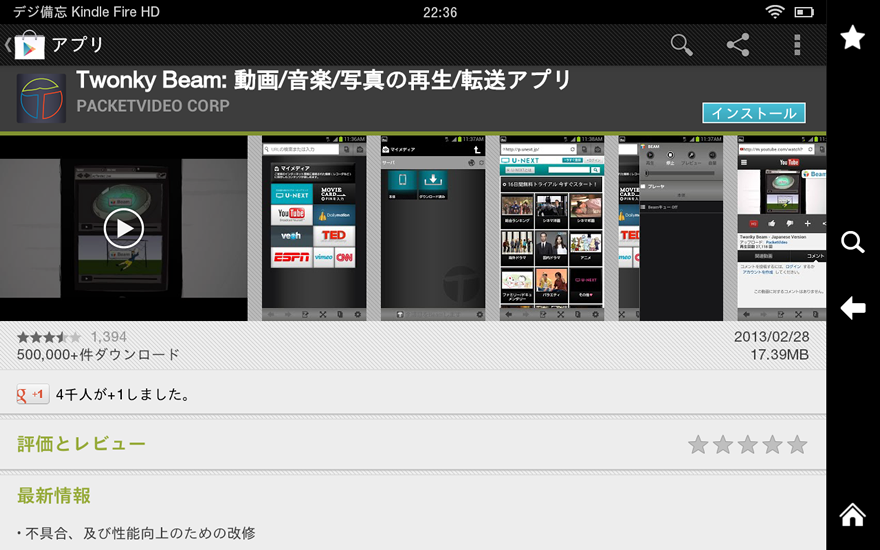Tap the clock showing 22:36
Screen dimensions: 880x550
click(440, 12)
